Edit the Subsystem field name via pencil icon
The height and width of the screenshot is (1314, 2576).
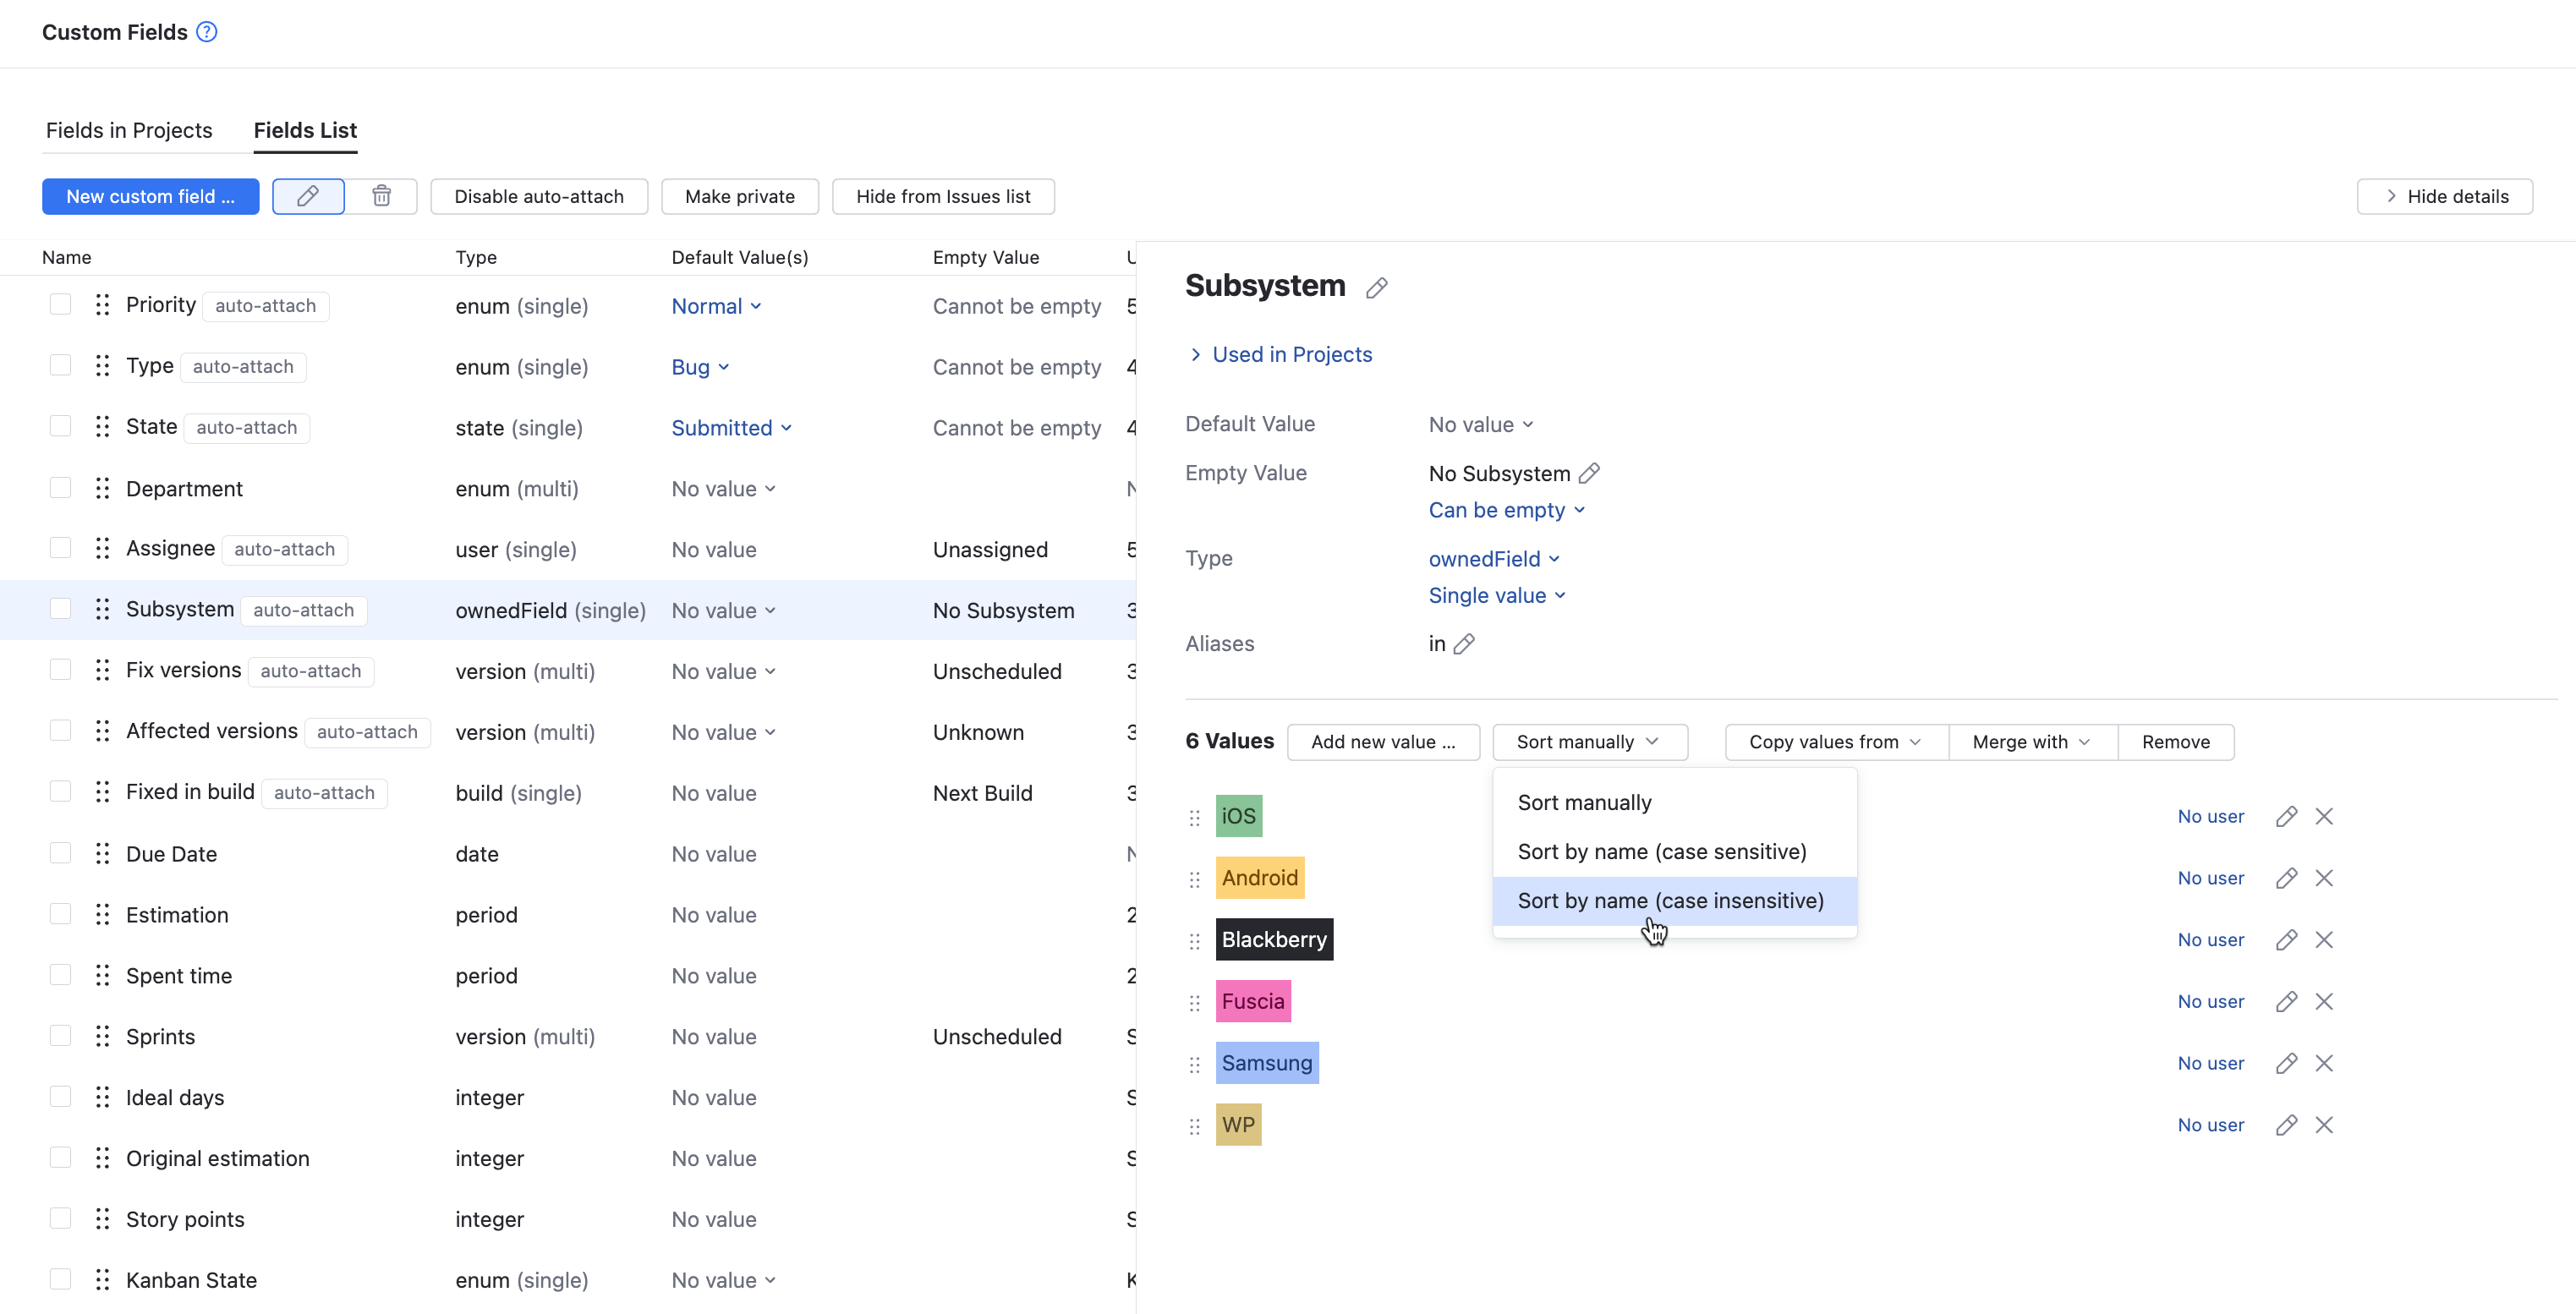click(x=1377, y=288)
